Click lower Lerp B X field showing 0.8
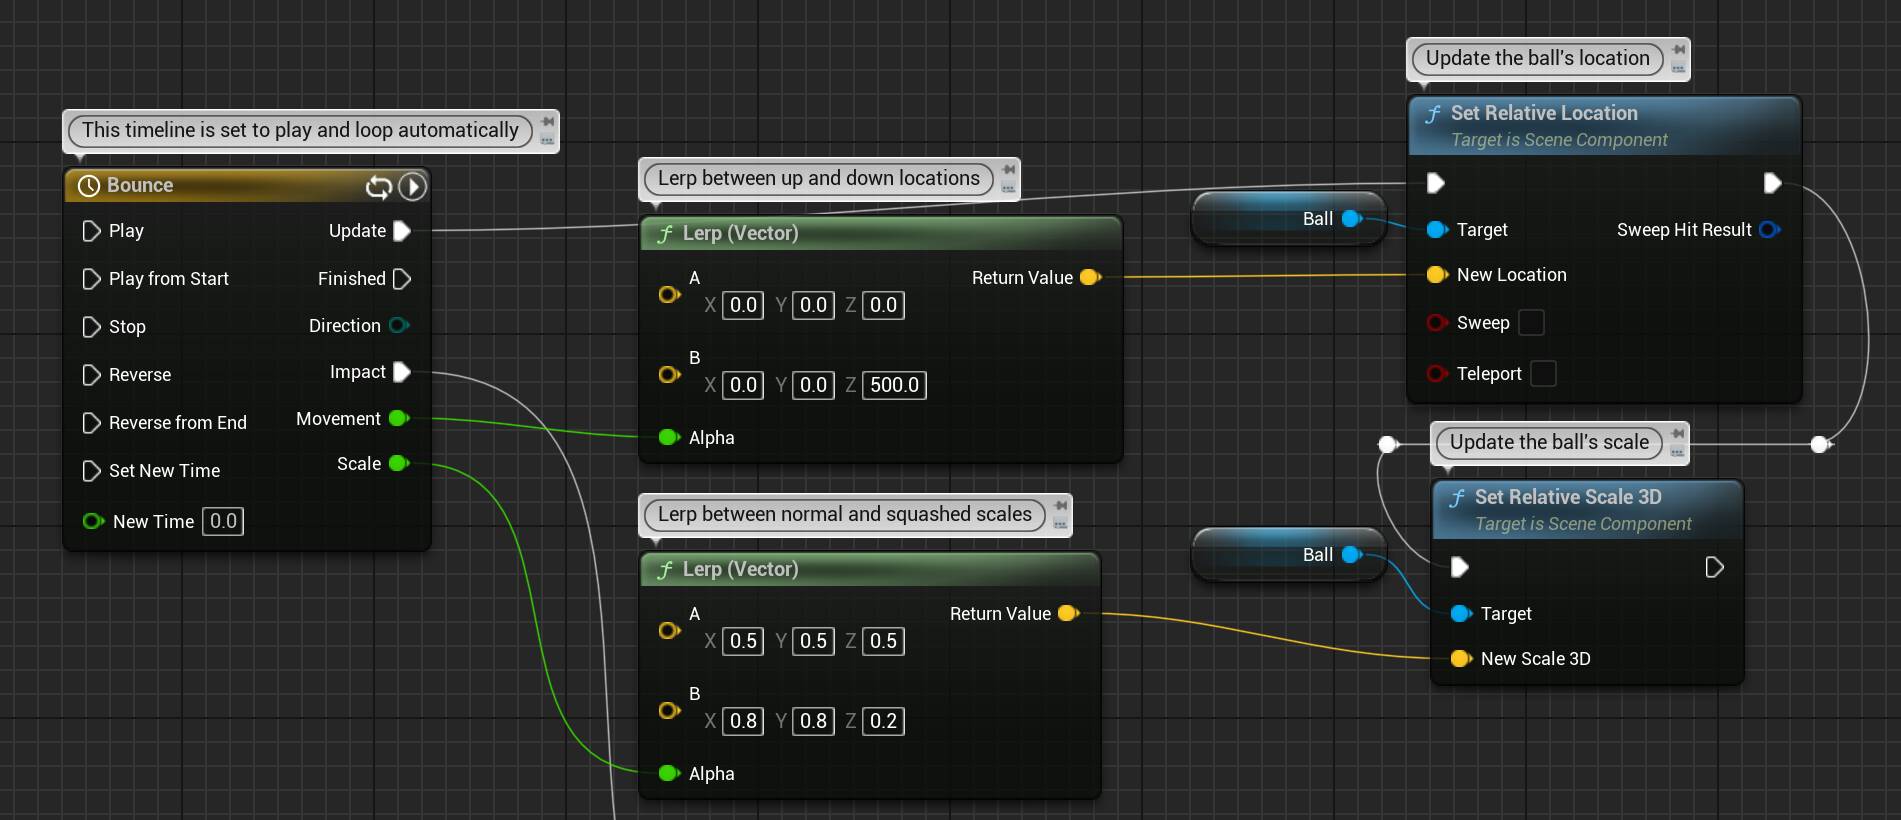Viewport: 1901px width, 820px height. [743, 721]
